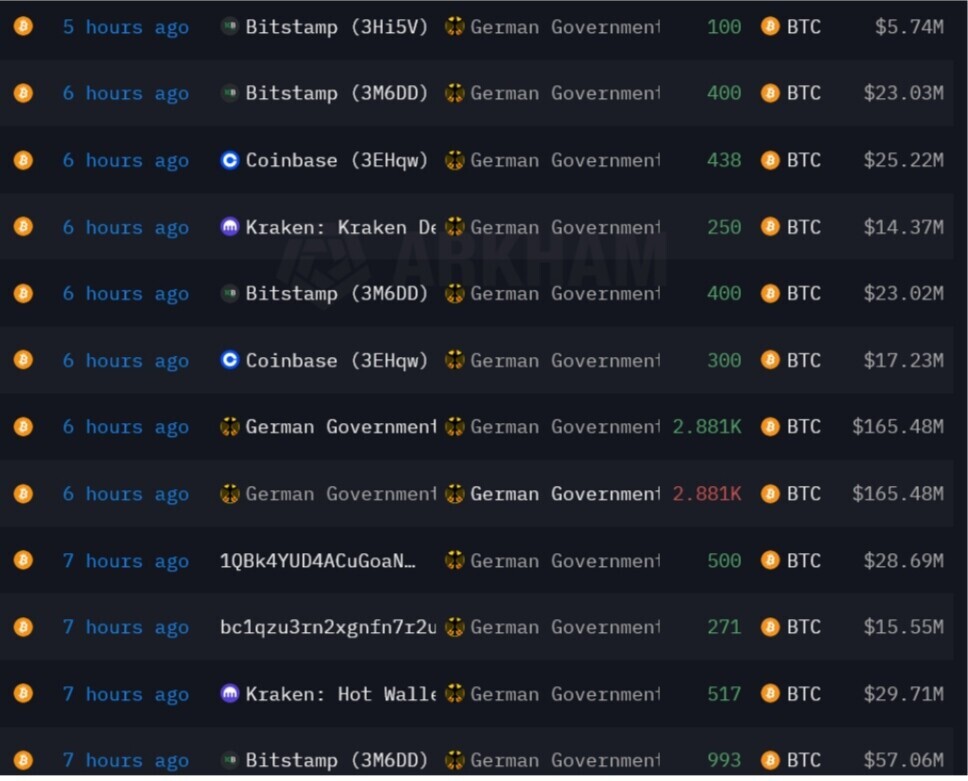This screenshot has width=968, height=781.
Task: Click the receiver emblem in the red 2.881K row
Action: [454, 494]
